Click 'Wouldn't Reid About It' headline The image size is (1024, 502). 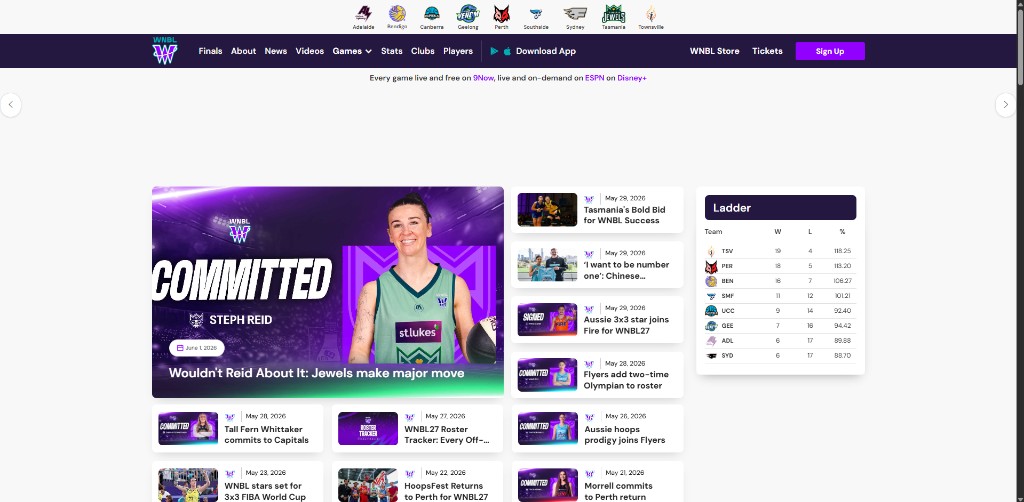point(317,373)
